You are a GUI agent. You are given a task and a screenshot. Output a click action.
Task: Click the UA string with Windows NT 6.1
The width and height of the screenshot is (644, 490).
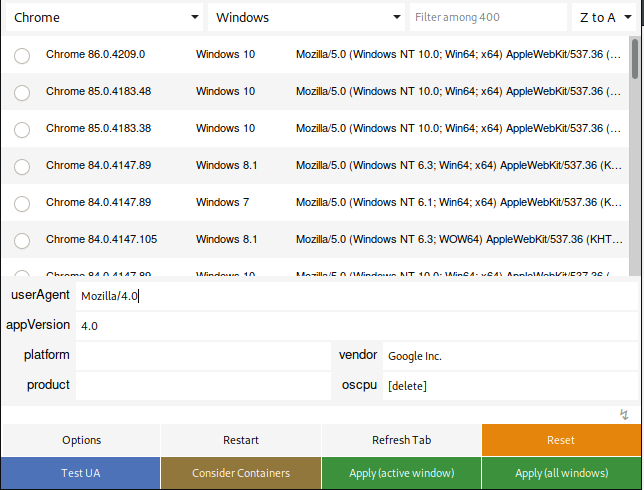pos(458,202)
